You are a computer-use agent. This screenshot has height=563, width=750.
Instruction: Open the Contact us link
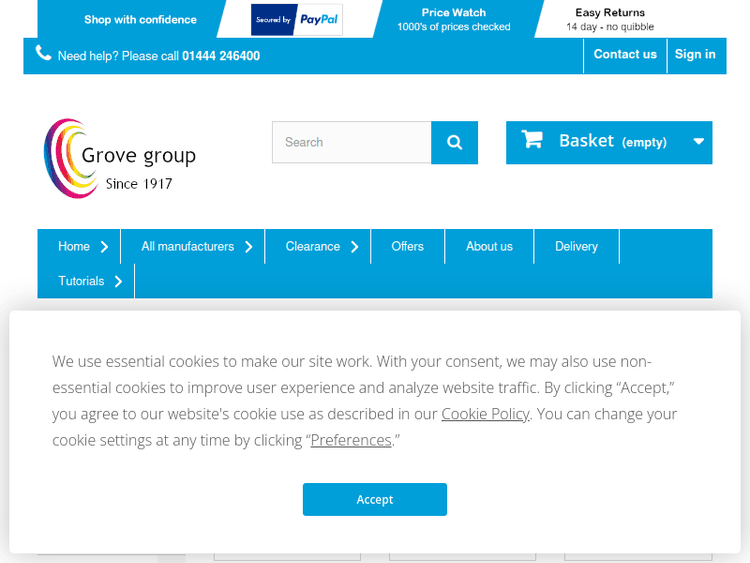point(625,55)
